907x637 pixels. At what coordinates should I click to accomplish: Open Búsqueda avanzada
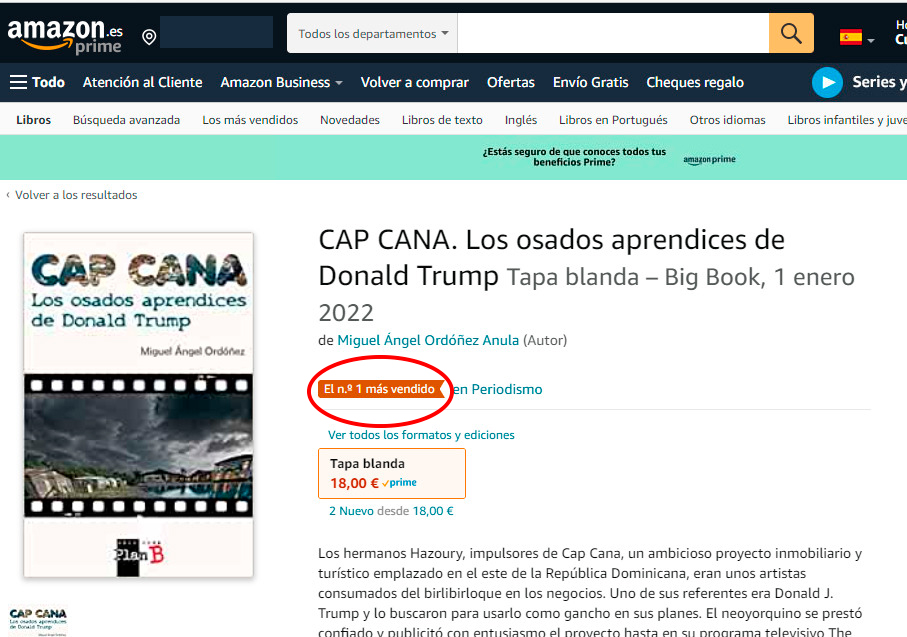(126, 120)
